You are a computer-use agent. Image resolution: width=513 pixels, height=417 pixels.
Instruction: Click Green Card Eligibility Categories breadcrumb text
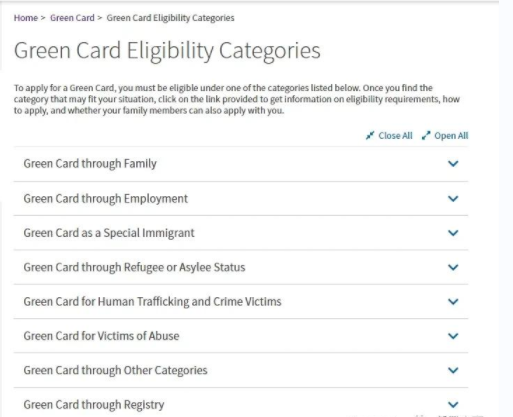pyautogui.click(x=170, y=18)
